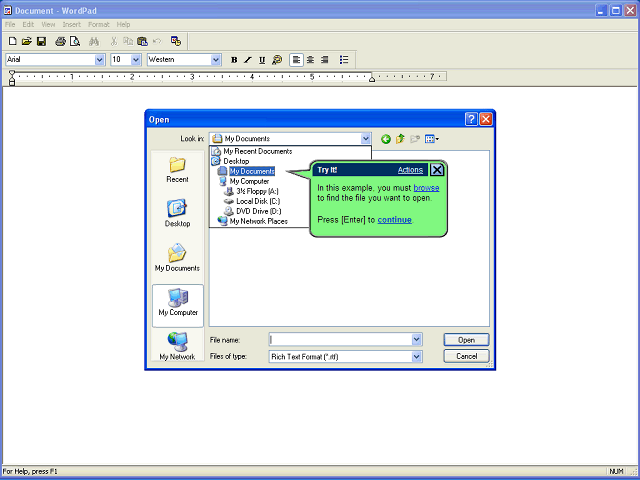Click in the File name text field
Viewport: 640px width, 480px height.
340,340
